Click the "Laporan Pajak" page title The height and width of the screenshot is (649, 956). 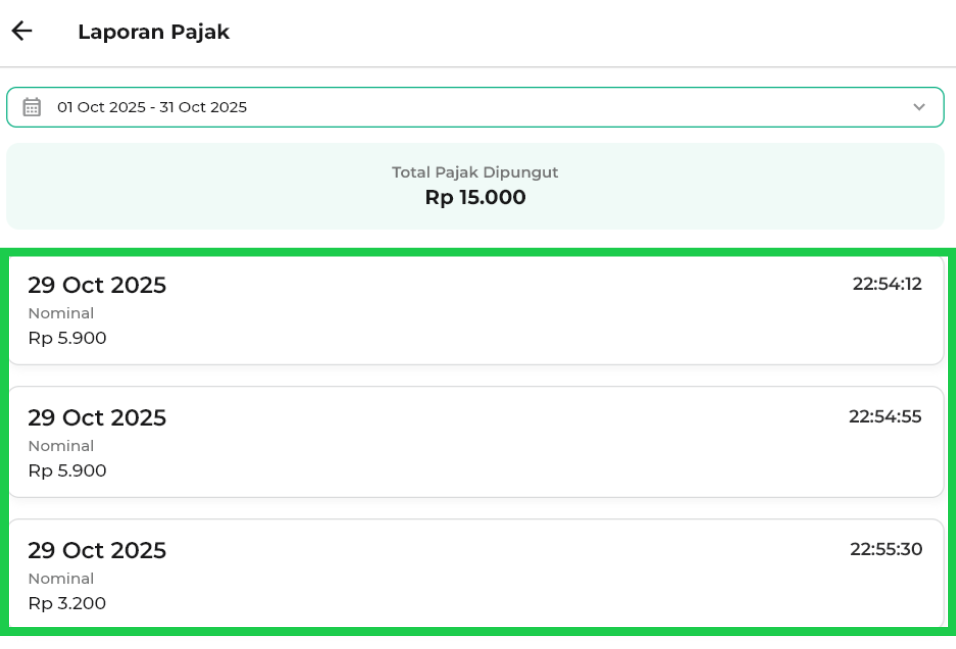(153, 32)
